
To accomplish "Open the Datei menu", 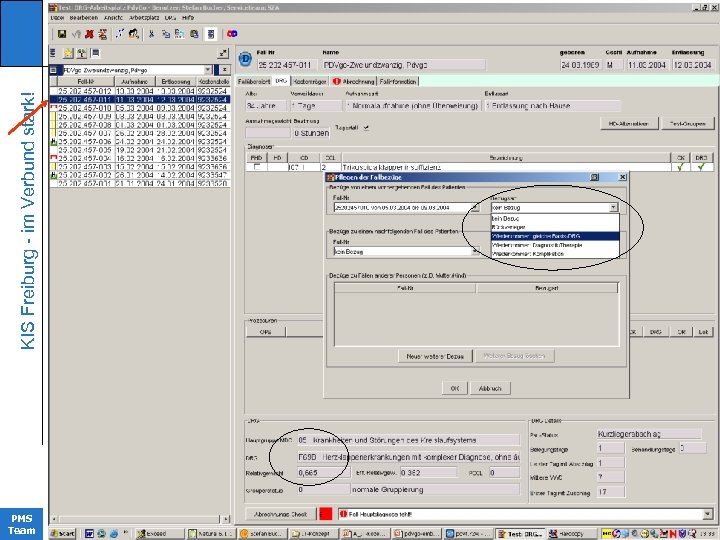I will click(57, 17).
